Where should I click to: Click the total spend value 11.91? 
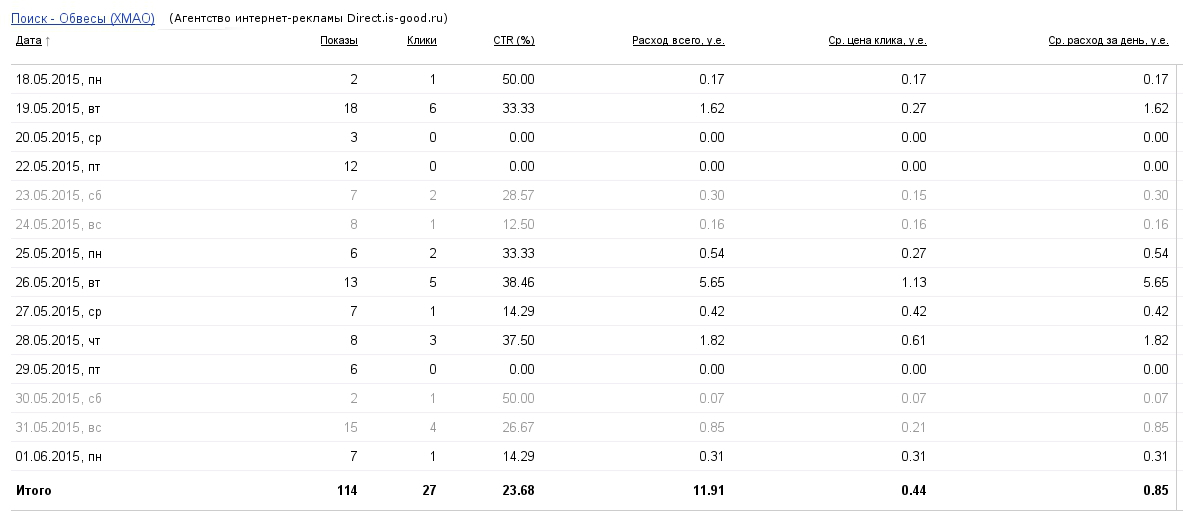pyautogui.click(x=708, y=491)
